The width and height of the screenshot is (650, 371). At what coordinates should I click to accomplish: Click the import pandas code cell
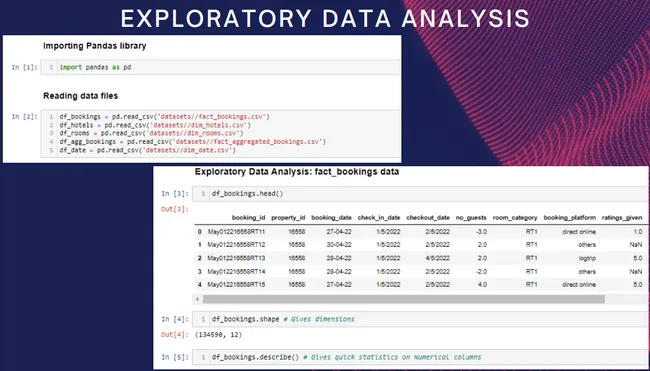click(220, 67)
